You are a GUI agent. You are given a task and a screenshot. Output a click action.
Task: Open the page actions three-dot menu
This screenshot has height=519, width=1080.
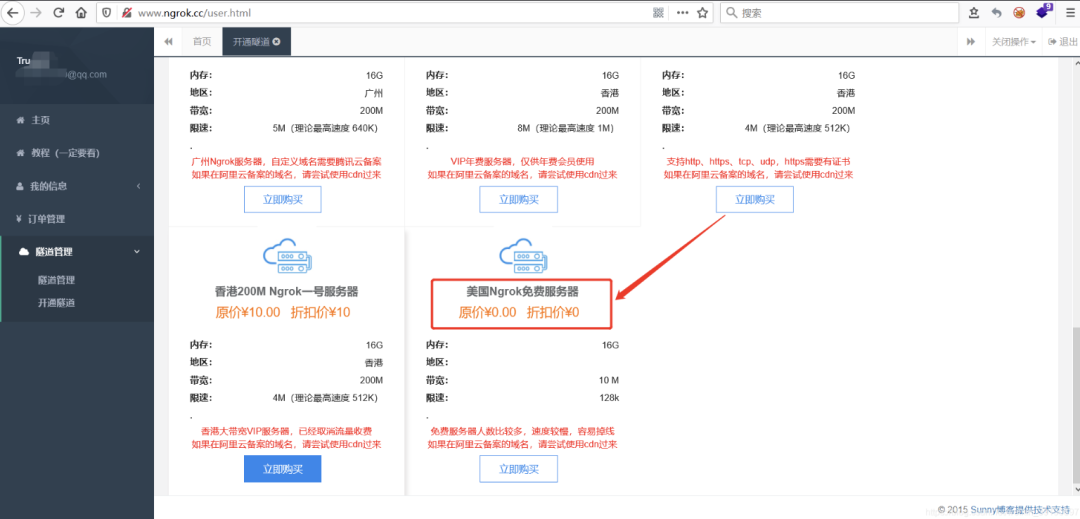[x=682, y=12]
